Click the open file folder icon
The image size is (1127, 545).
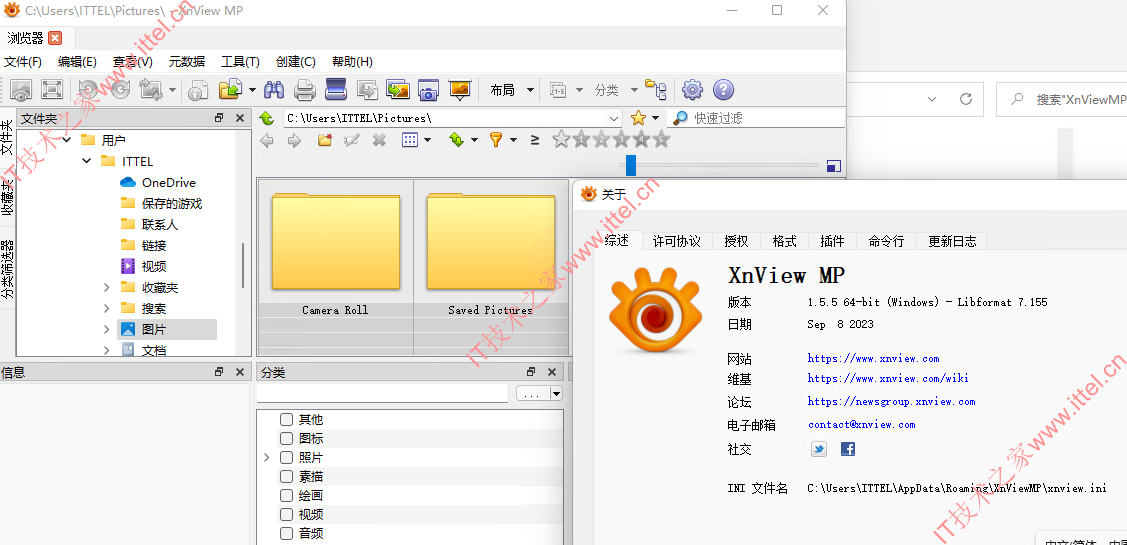click(x=230, y=90)
